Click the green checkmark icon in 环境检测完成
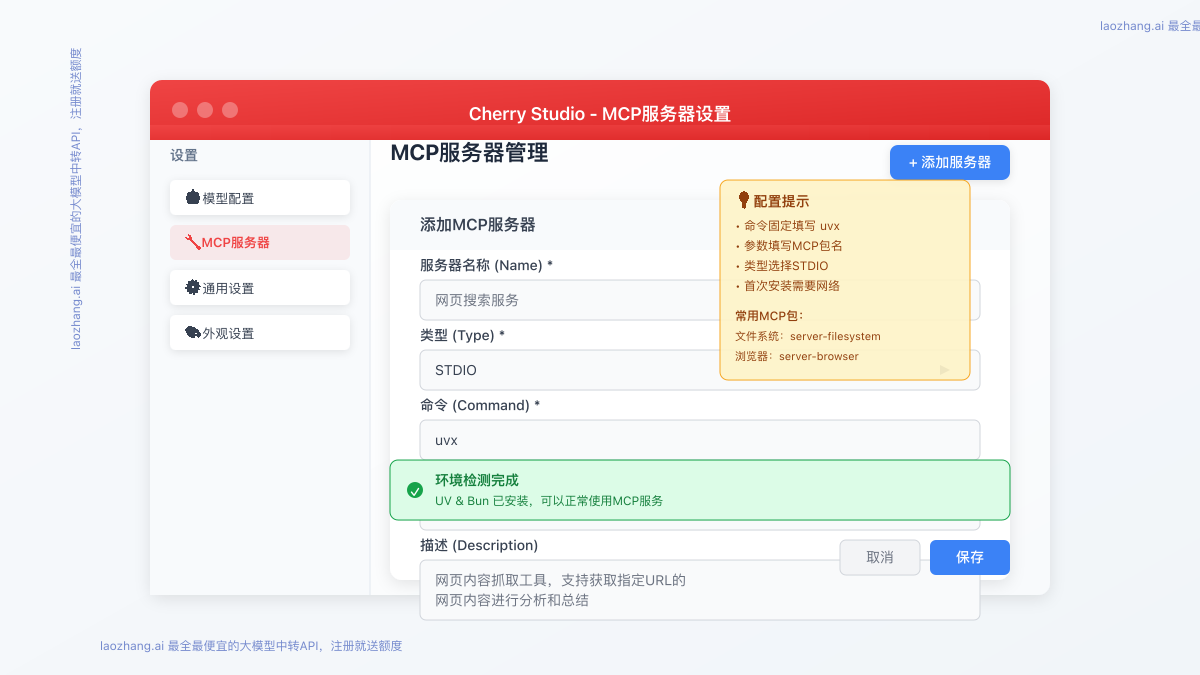 point(415,490)
